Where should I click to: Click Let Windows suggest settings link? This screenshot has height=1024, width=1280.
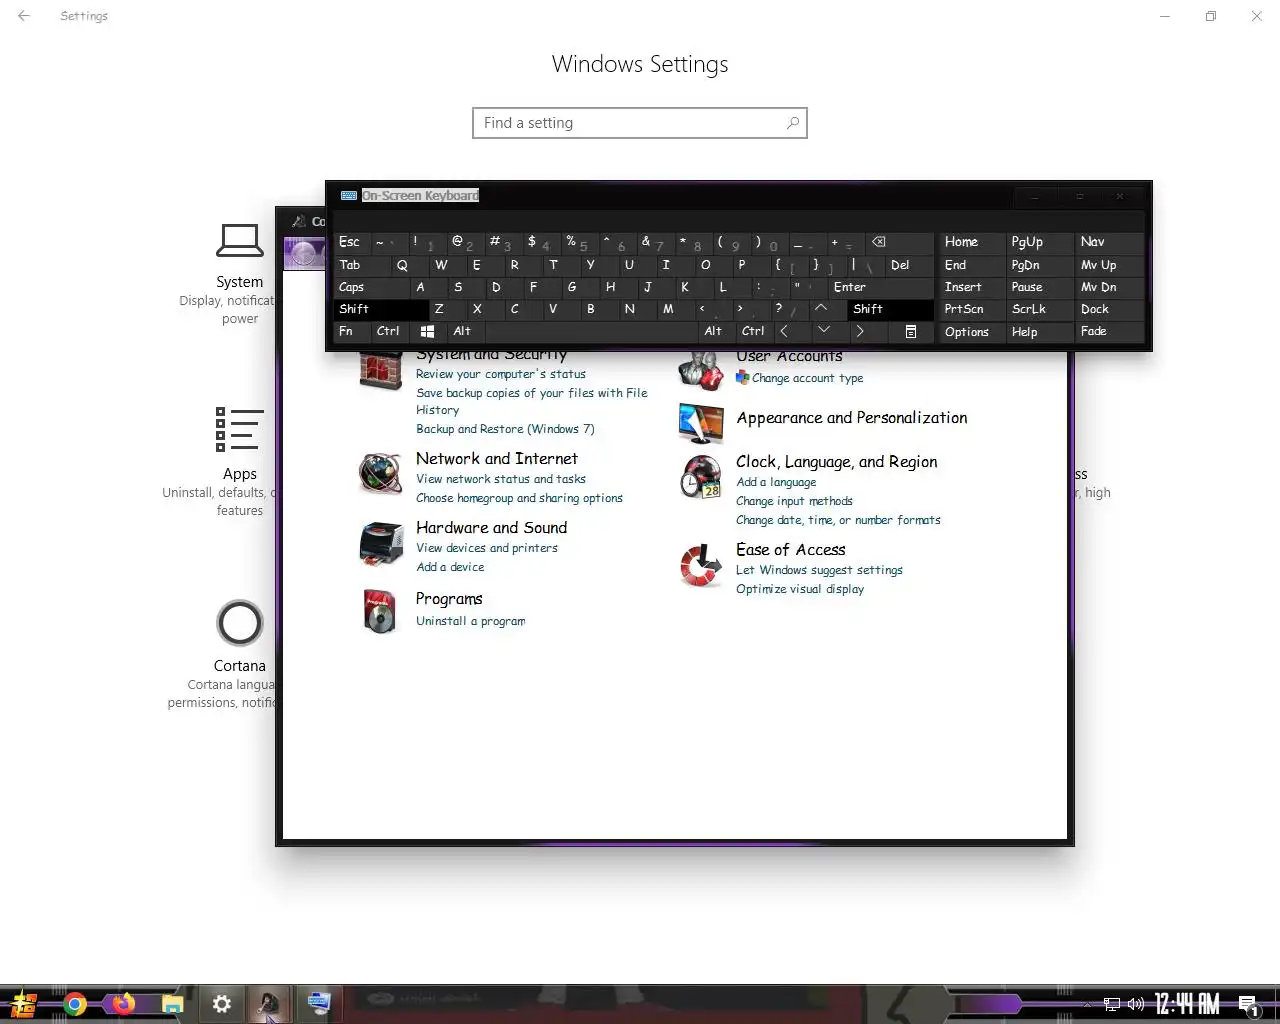point(819,570)
